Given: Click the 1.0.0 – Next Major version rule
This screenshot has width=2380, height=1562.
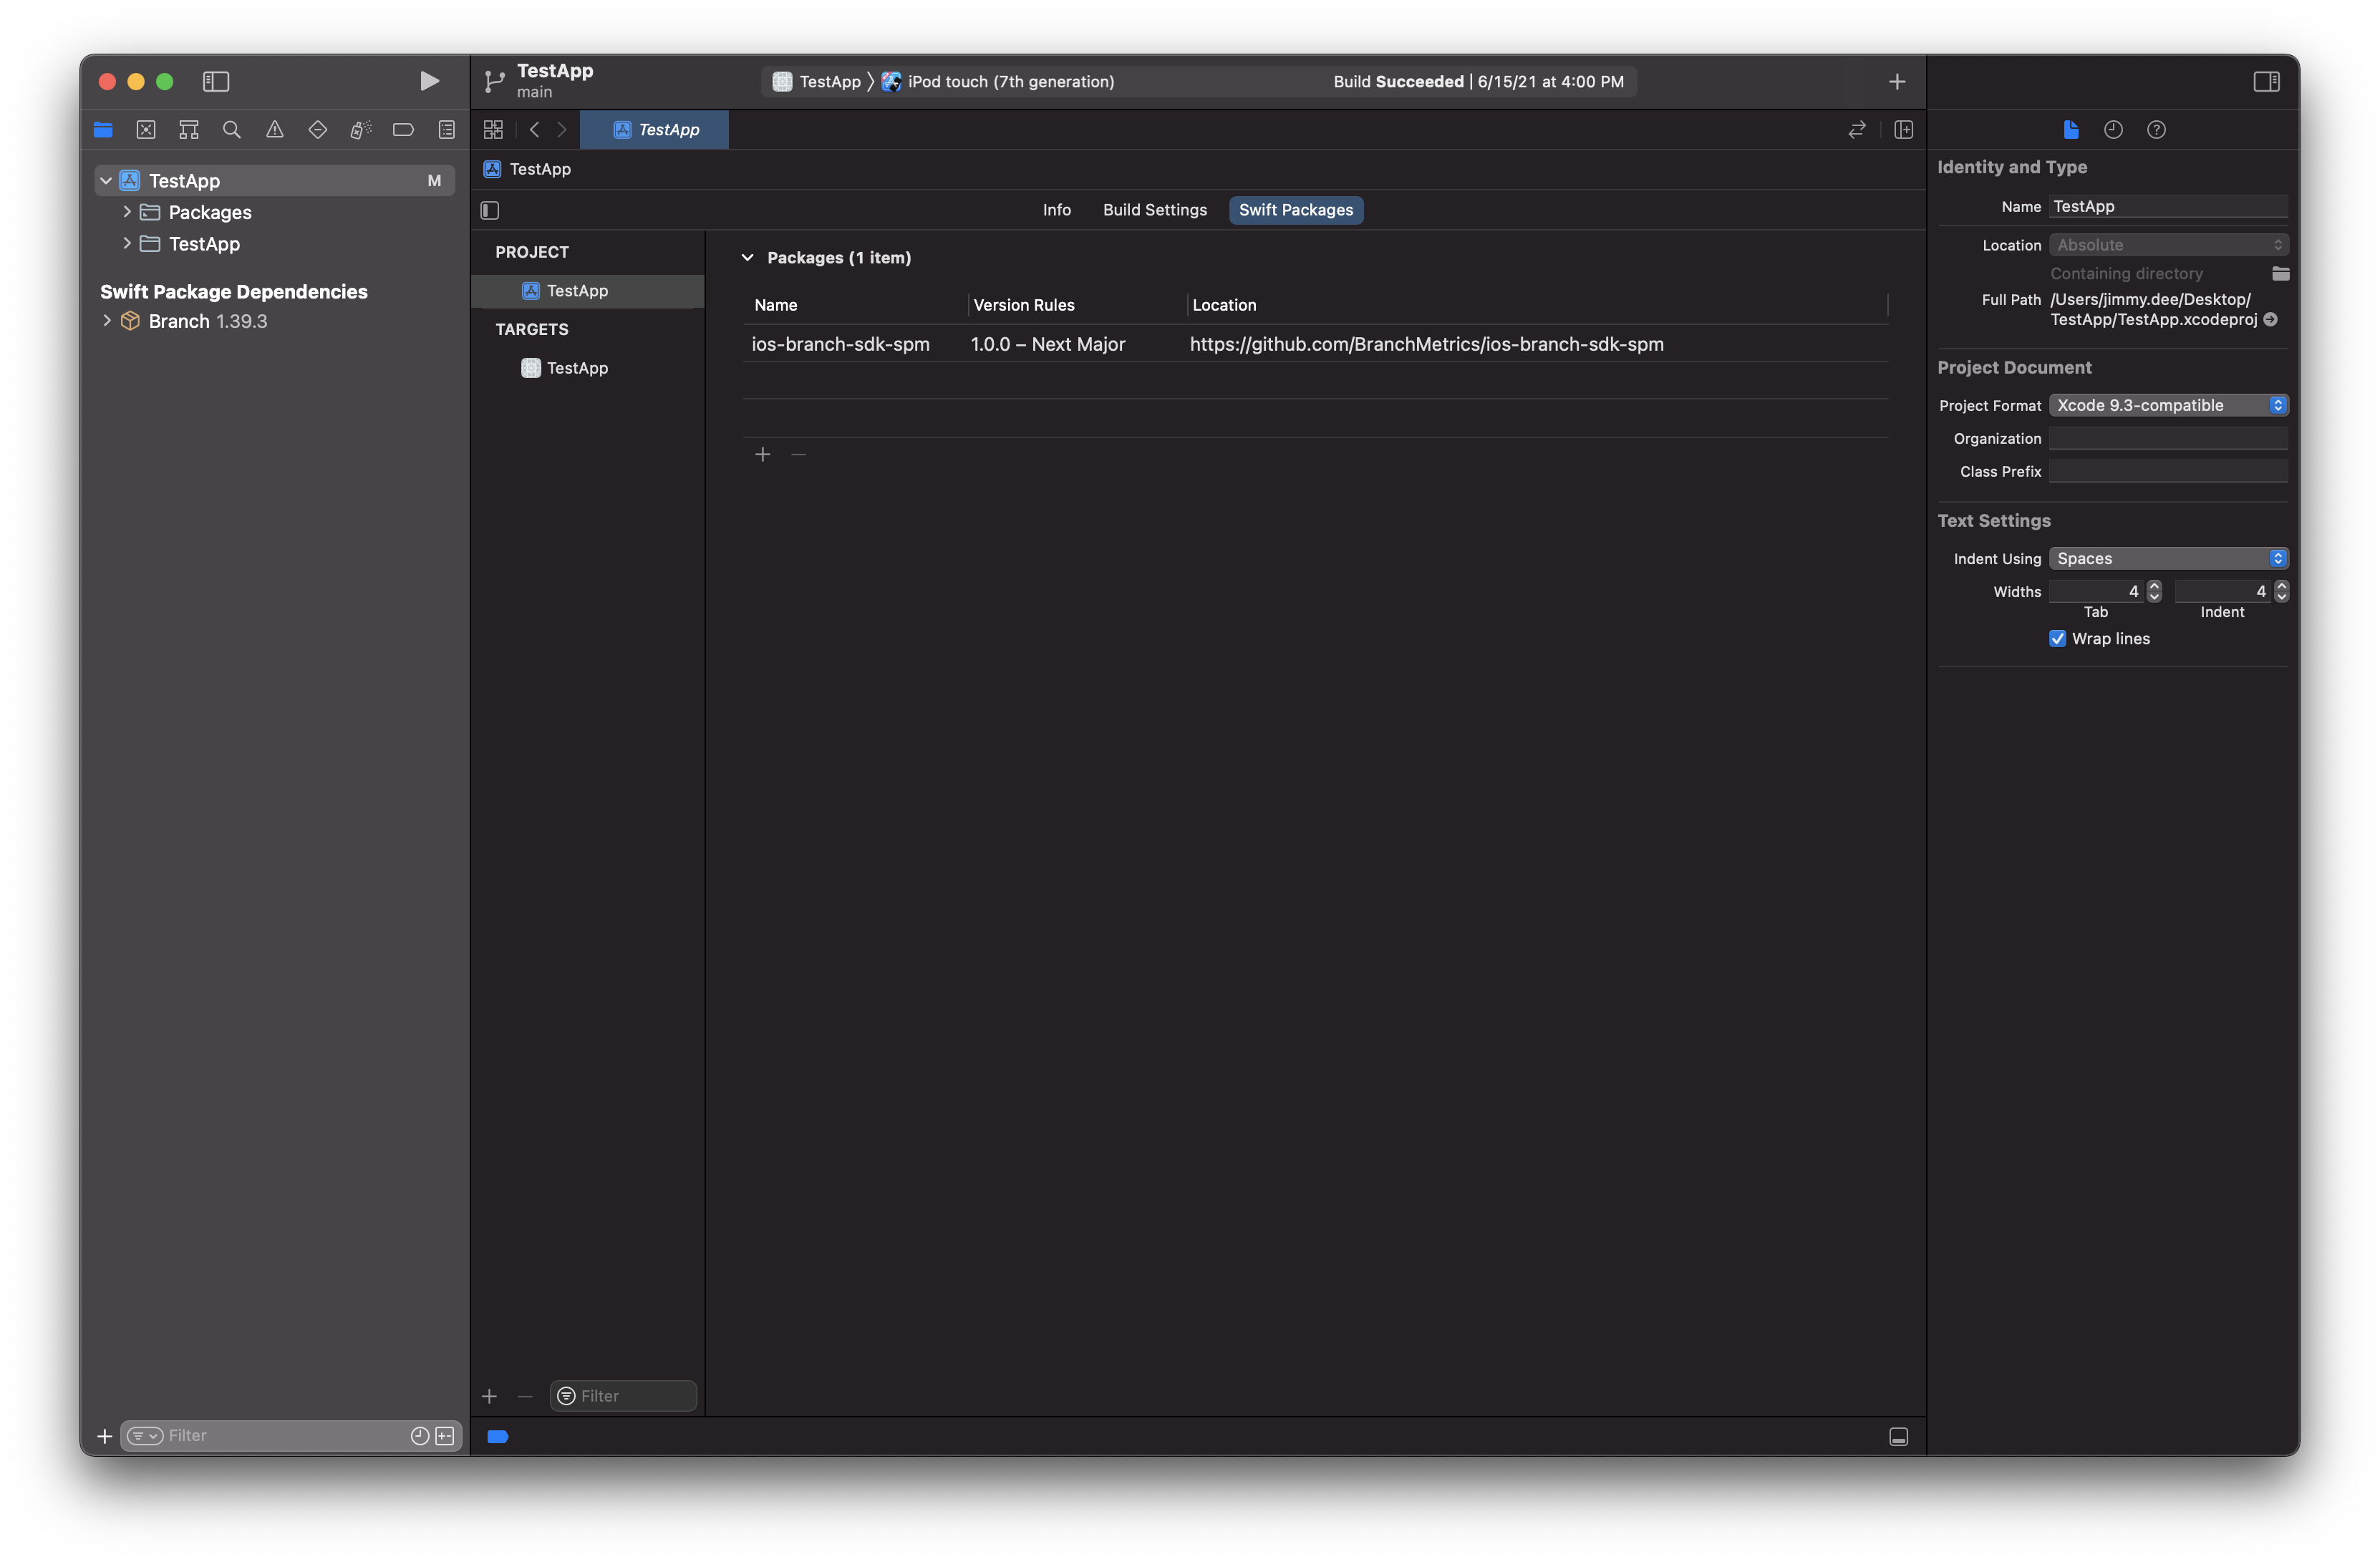Looking at the screenshot, I should [x=1048, y=344].
